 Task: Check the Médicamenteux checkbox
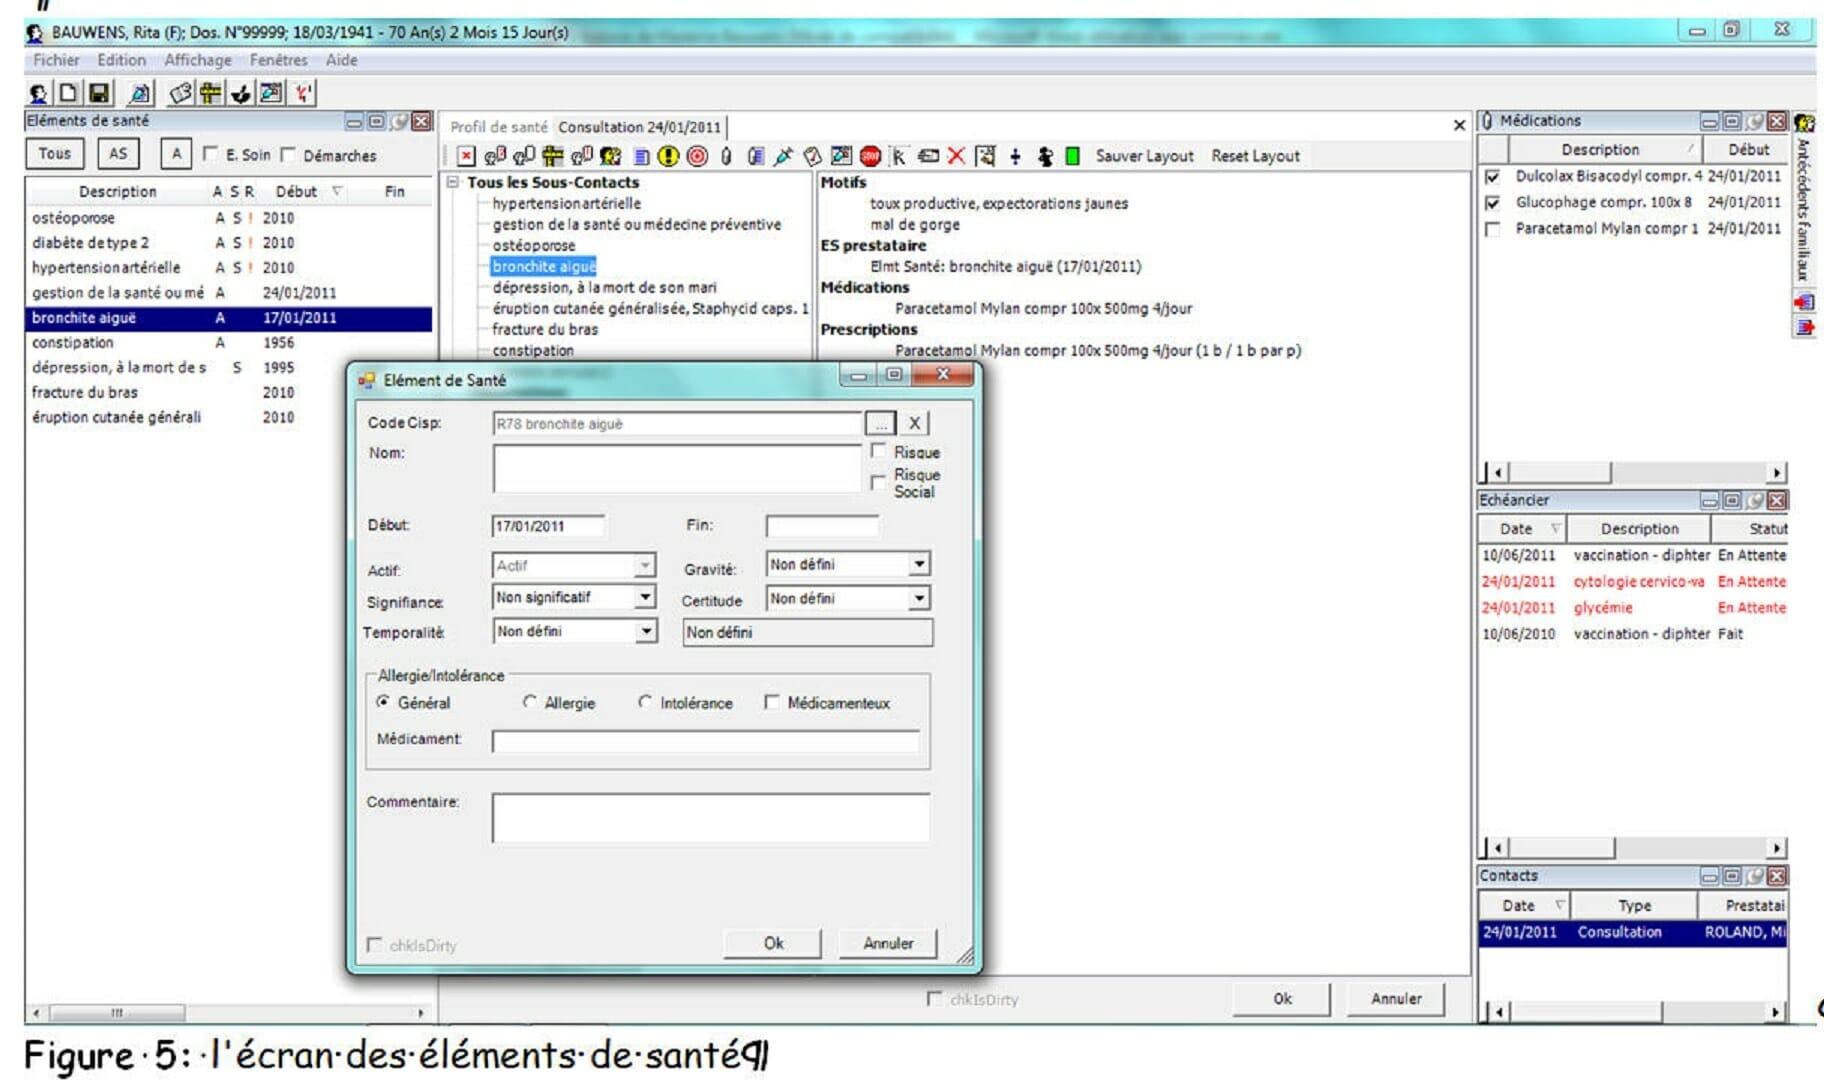click(771, 702)
